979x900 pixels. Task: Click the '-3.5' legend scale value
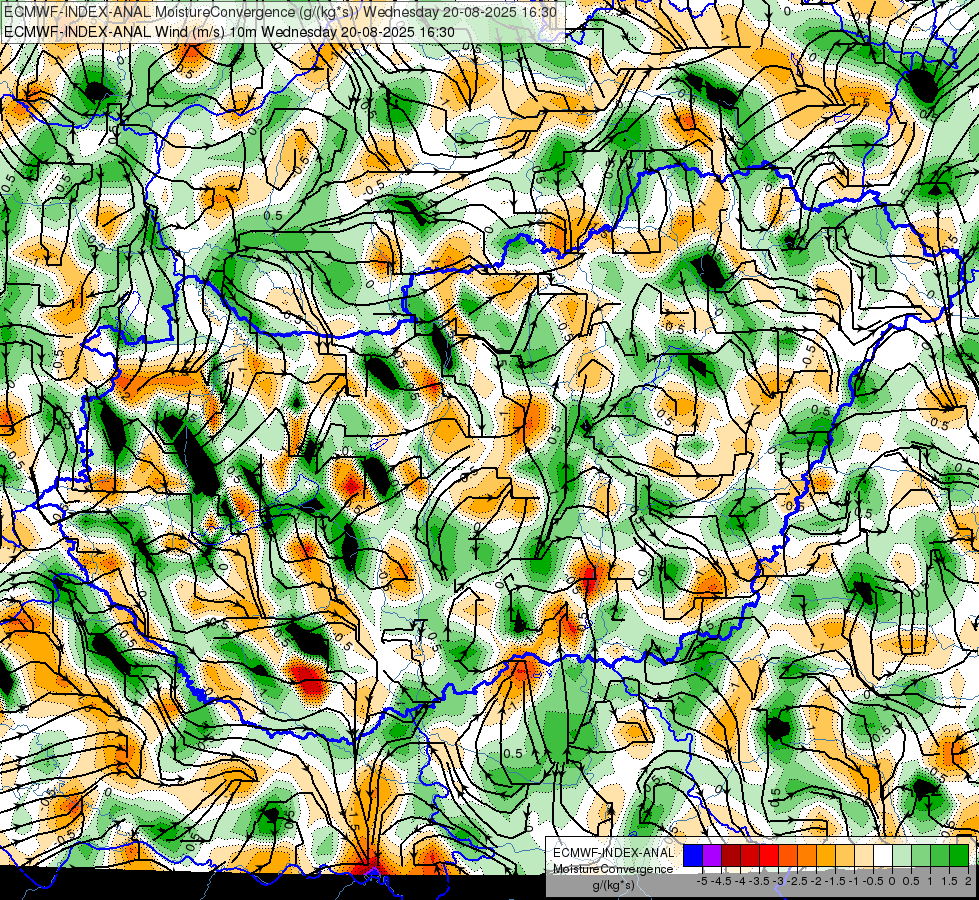(759, 881)
